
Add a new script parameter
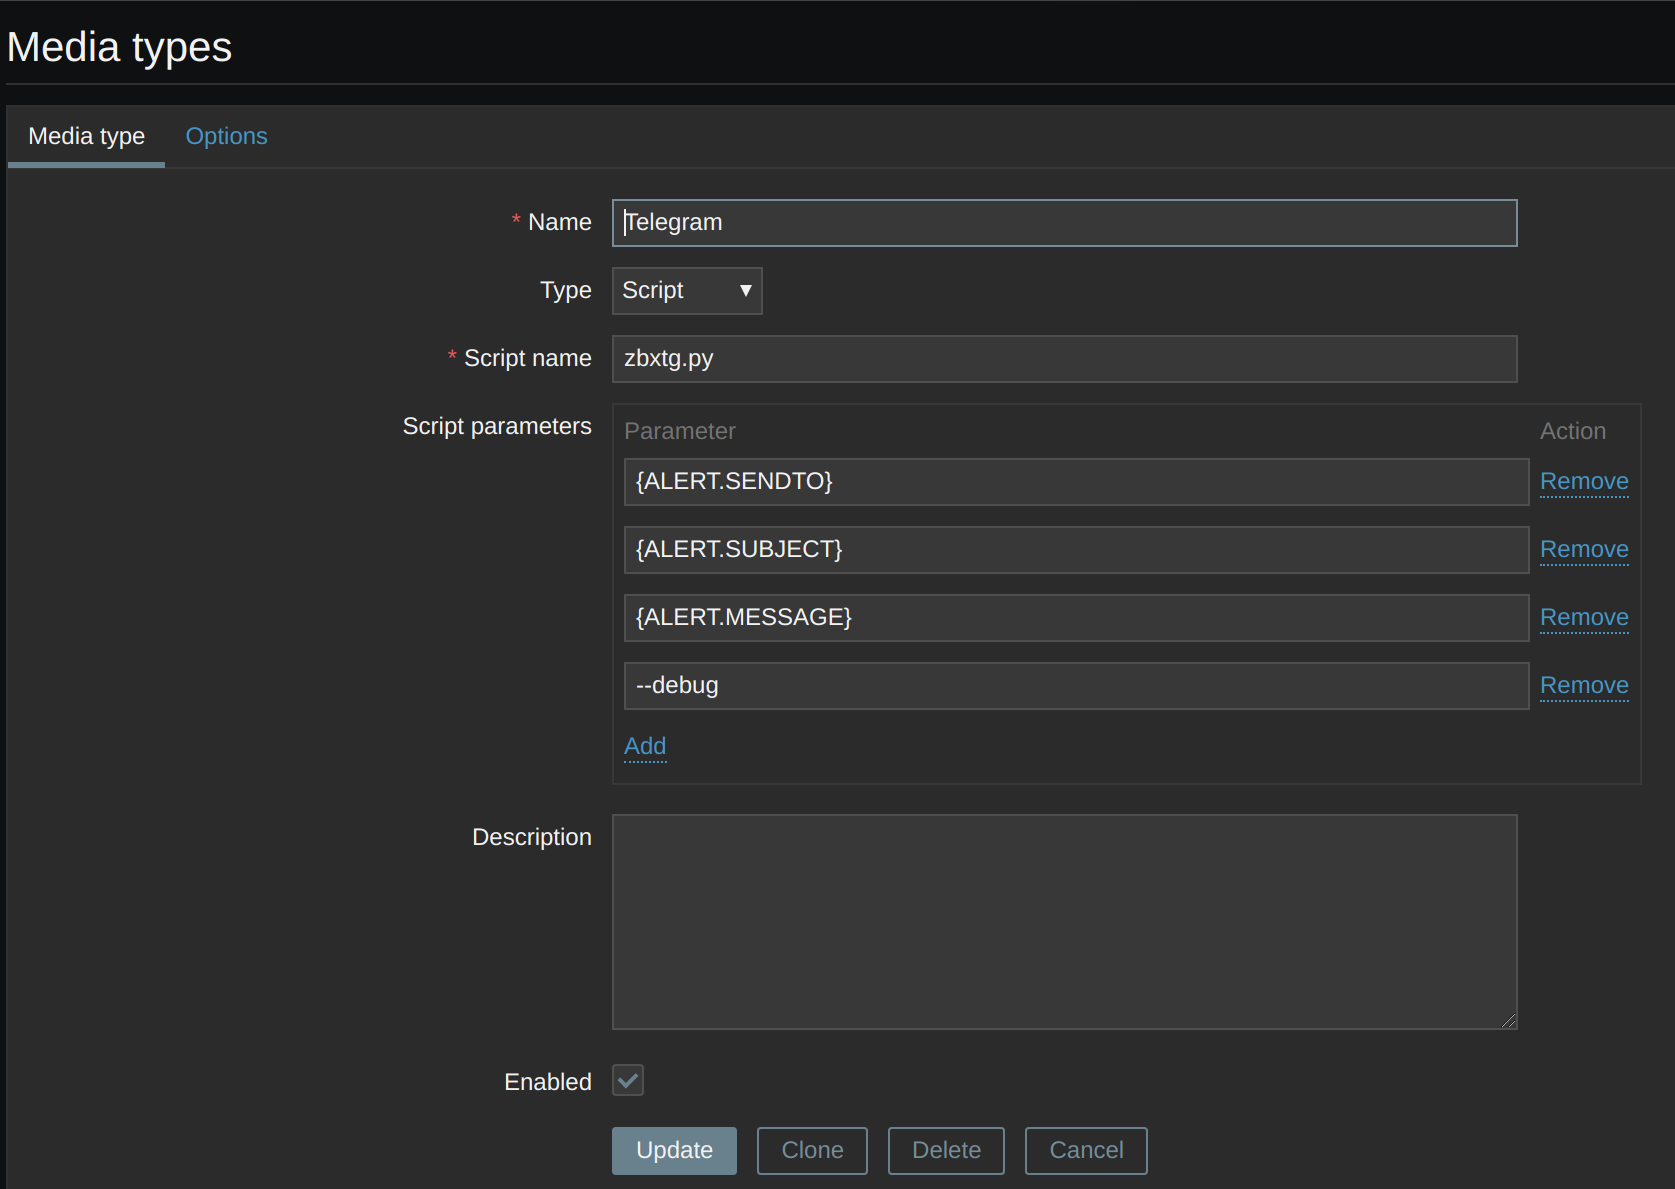point(645,746)
